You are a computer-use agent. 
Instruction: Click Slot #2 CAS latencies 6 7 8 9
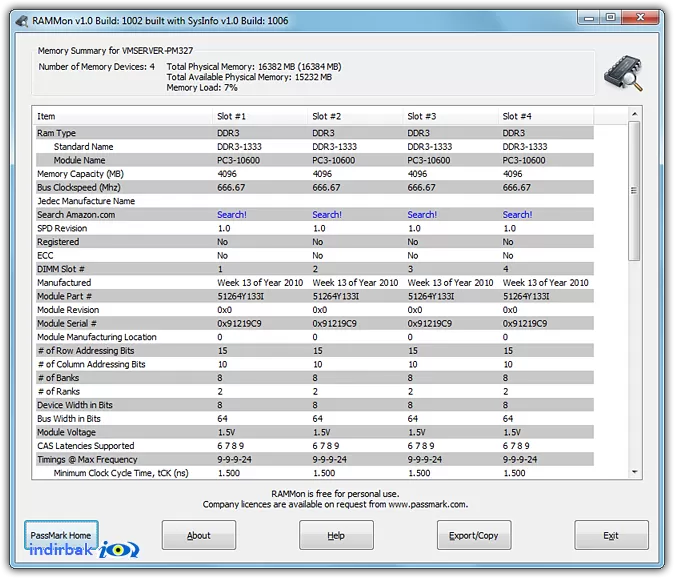click(326, 446)
